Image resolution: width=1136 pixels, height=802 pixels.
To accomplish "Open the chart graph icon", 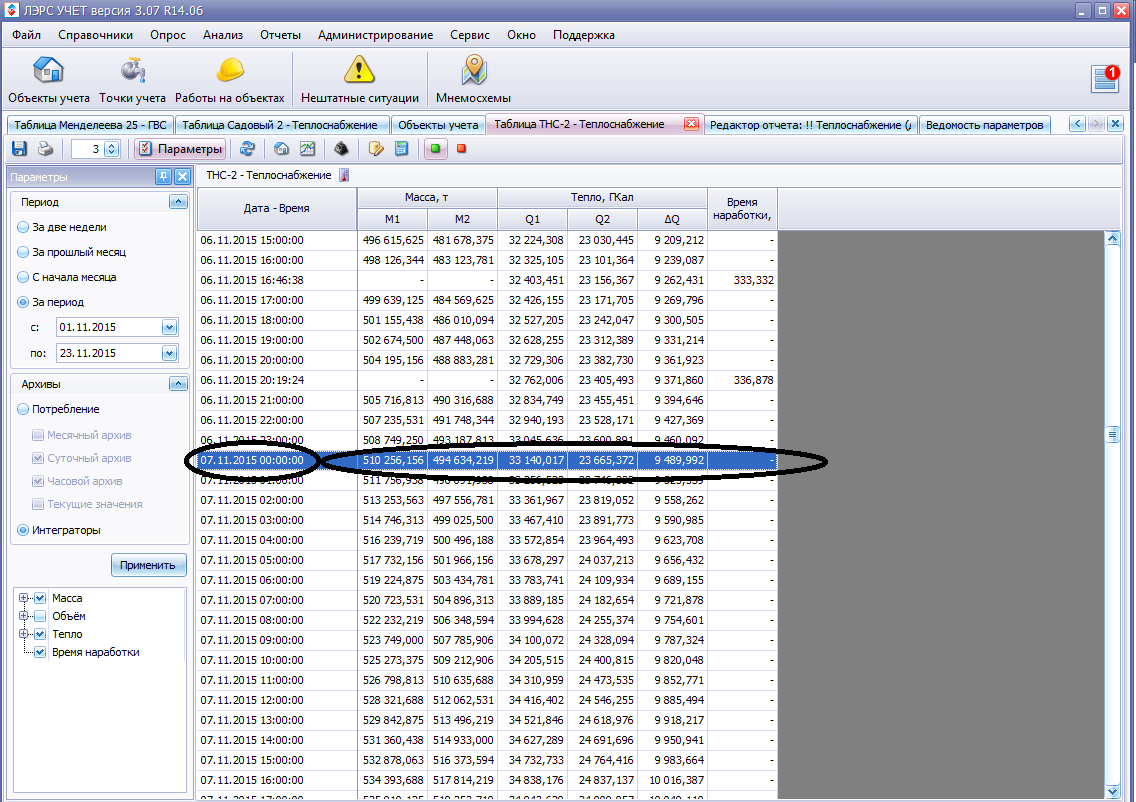I will [307, 149].
